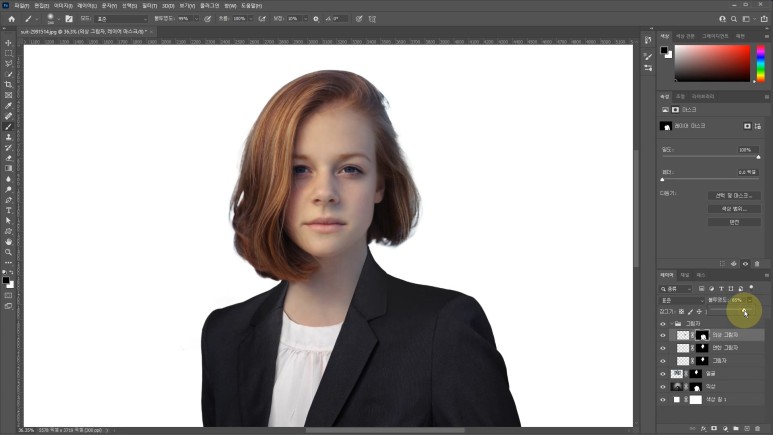
Task: Toggle lock transparent pixels icon
Action: (681, 312)
